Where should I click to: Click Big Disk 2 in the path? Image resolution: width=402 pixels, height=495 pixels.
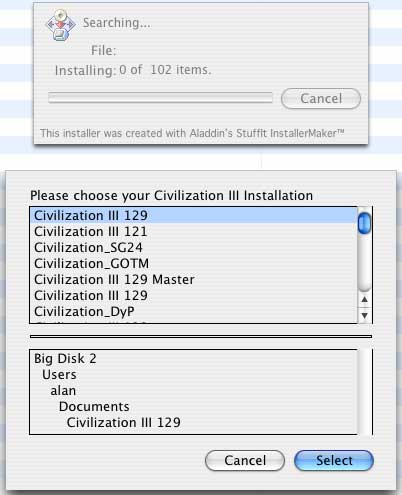point(65,359)
